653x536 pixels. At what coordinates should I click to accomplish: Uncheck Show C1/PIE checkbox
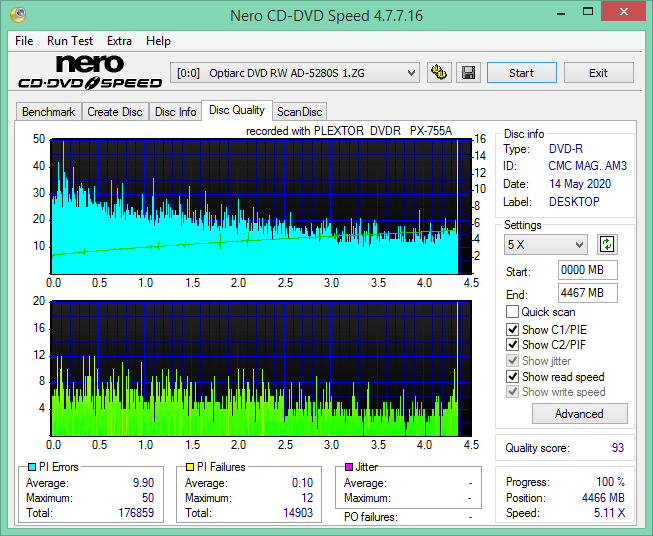pos(512,329)
